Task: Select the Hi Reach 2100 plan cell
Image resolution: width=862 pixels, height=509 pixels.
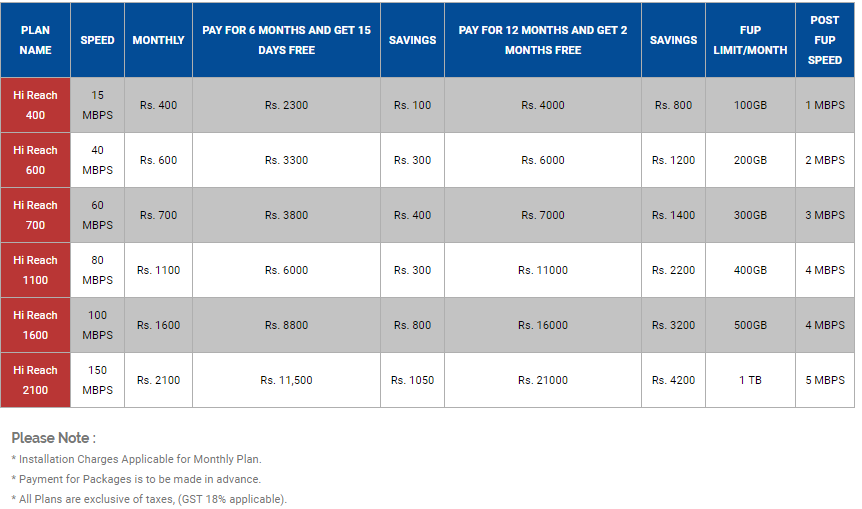Action: click(x=35, y=380)
